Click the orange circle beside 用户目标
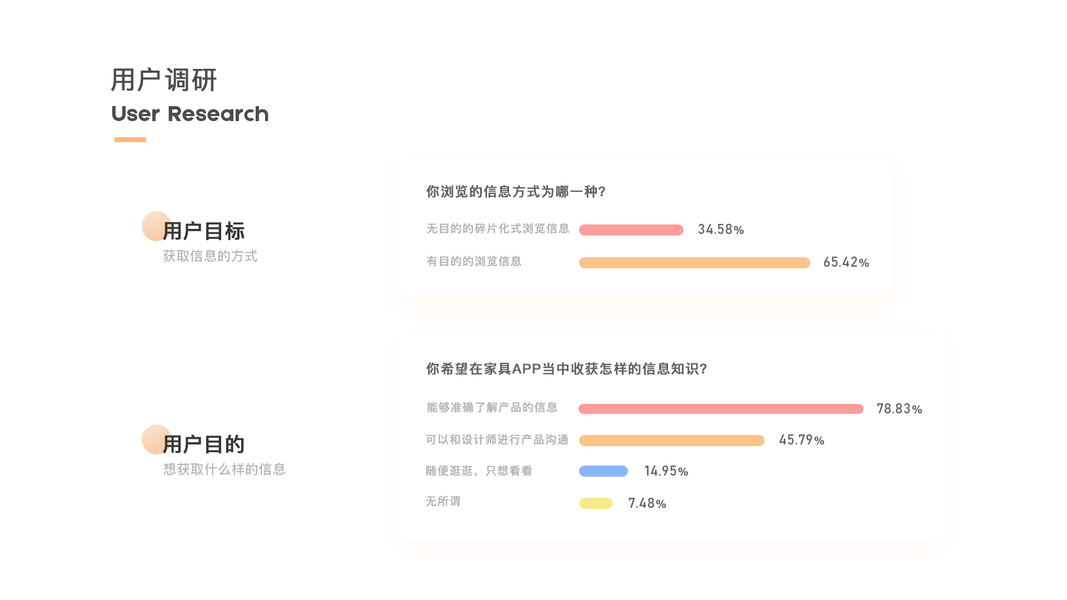This screenshot has width=1067, height=600. click(x=156, y=226)
